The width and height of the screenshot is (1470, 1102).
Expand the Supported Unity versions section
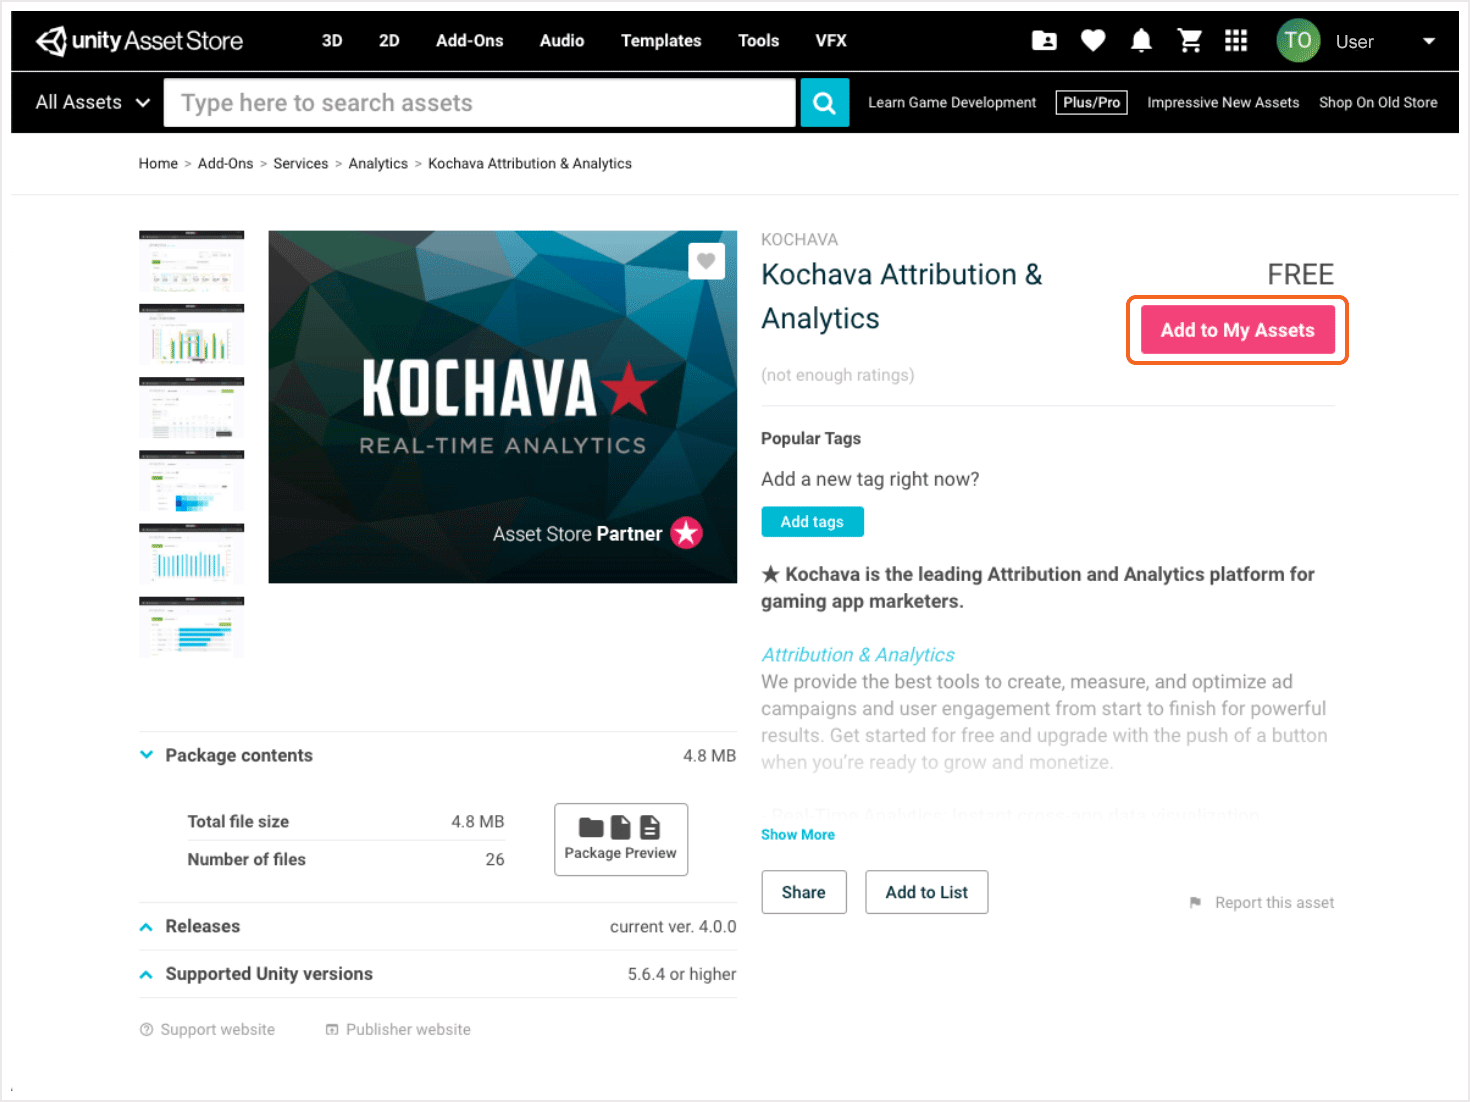point(146,974)
